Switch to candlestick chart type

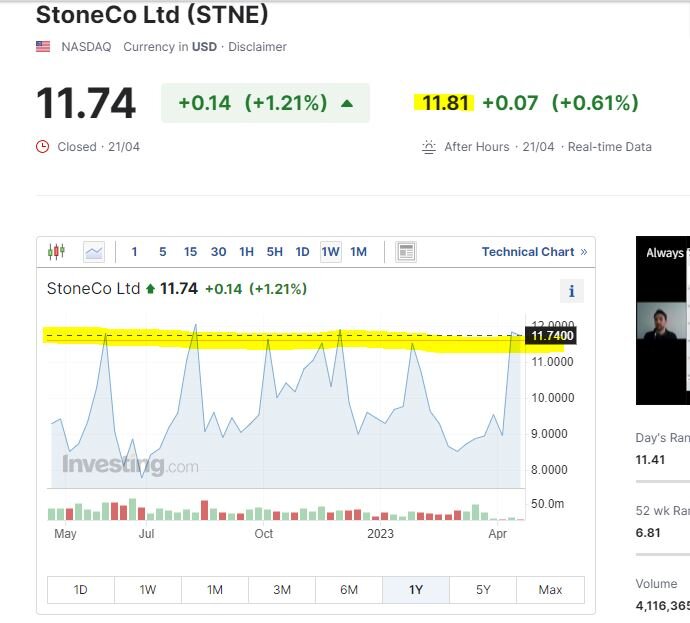point(56,252)
